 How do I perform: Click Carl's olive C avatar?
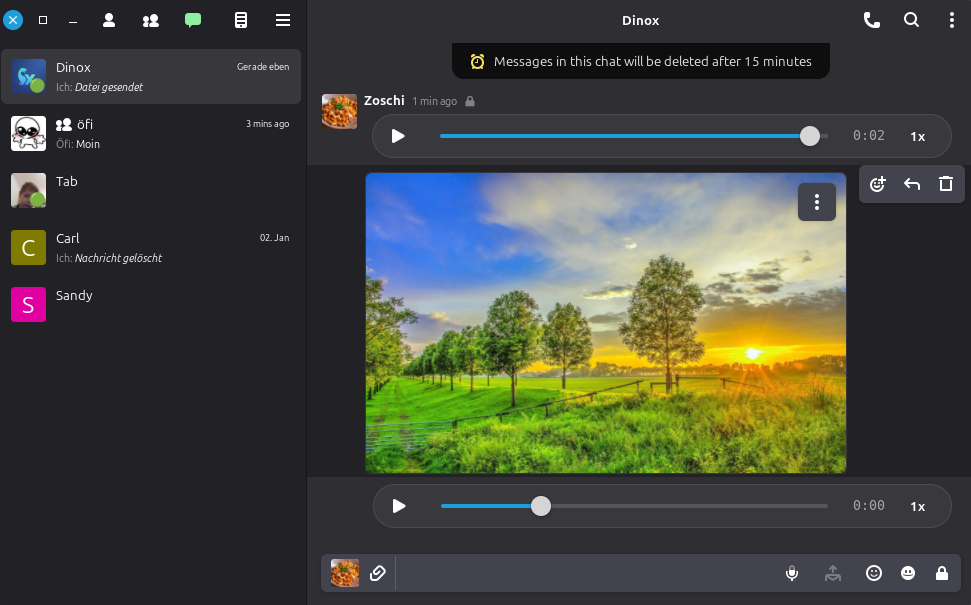[x=28, y=248]
